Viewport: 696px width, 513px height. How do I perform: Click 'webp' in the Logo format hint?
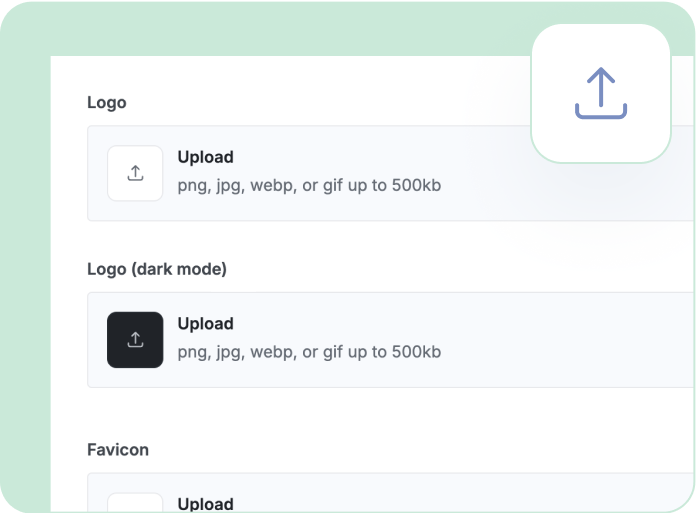(271, 185)
